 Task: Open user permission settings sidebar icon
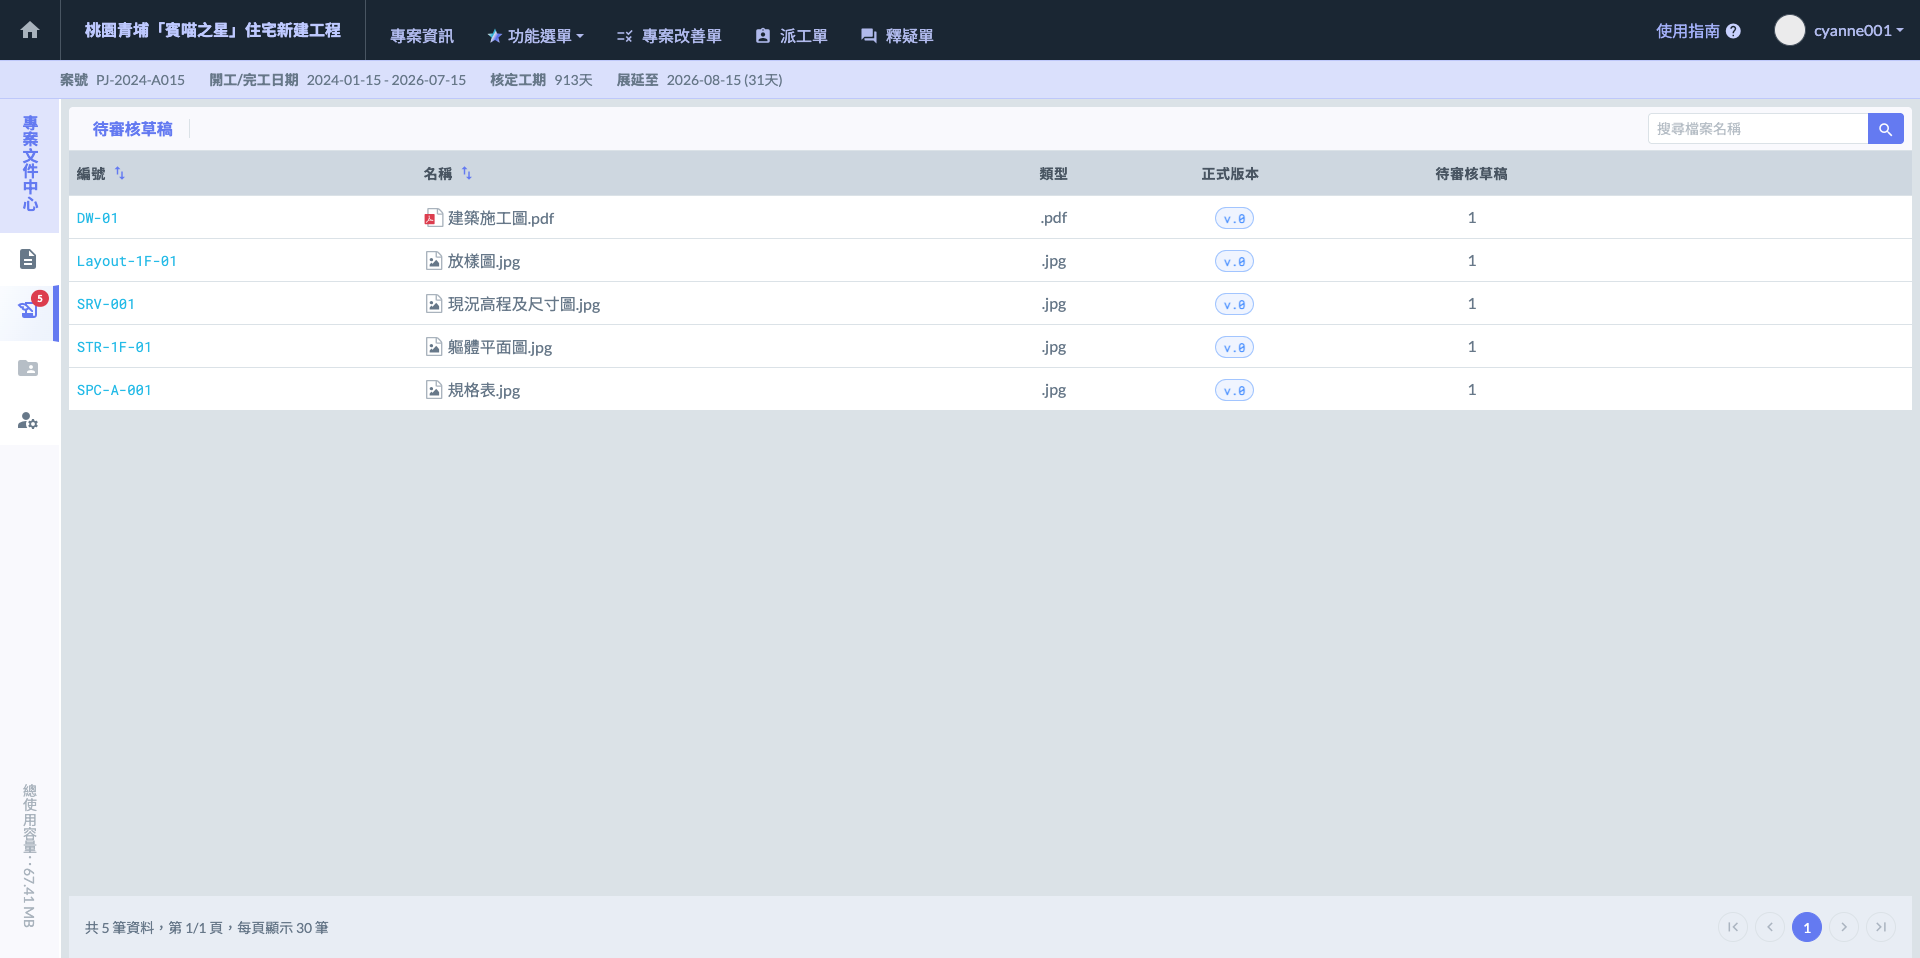(28, 421)
